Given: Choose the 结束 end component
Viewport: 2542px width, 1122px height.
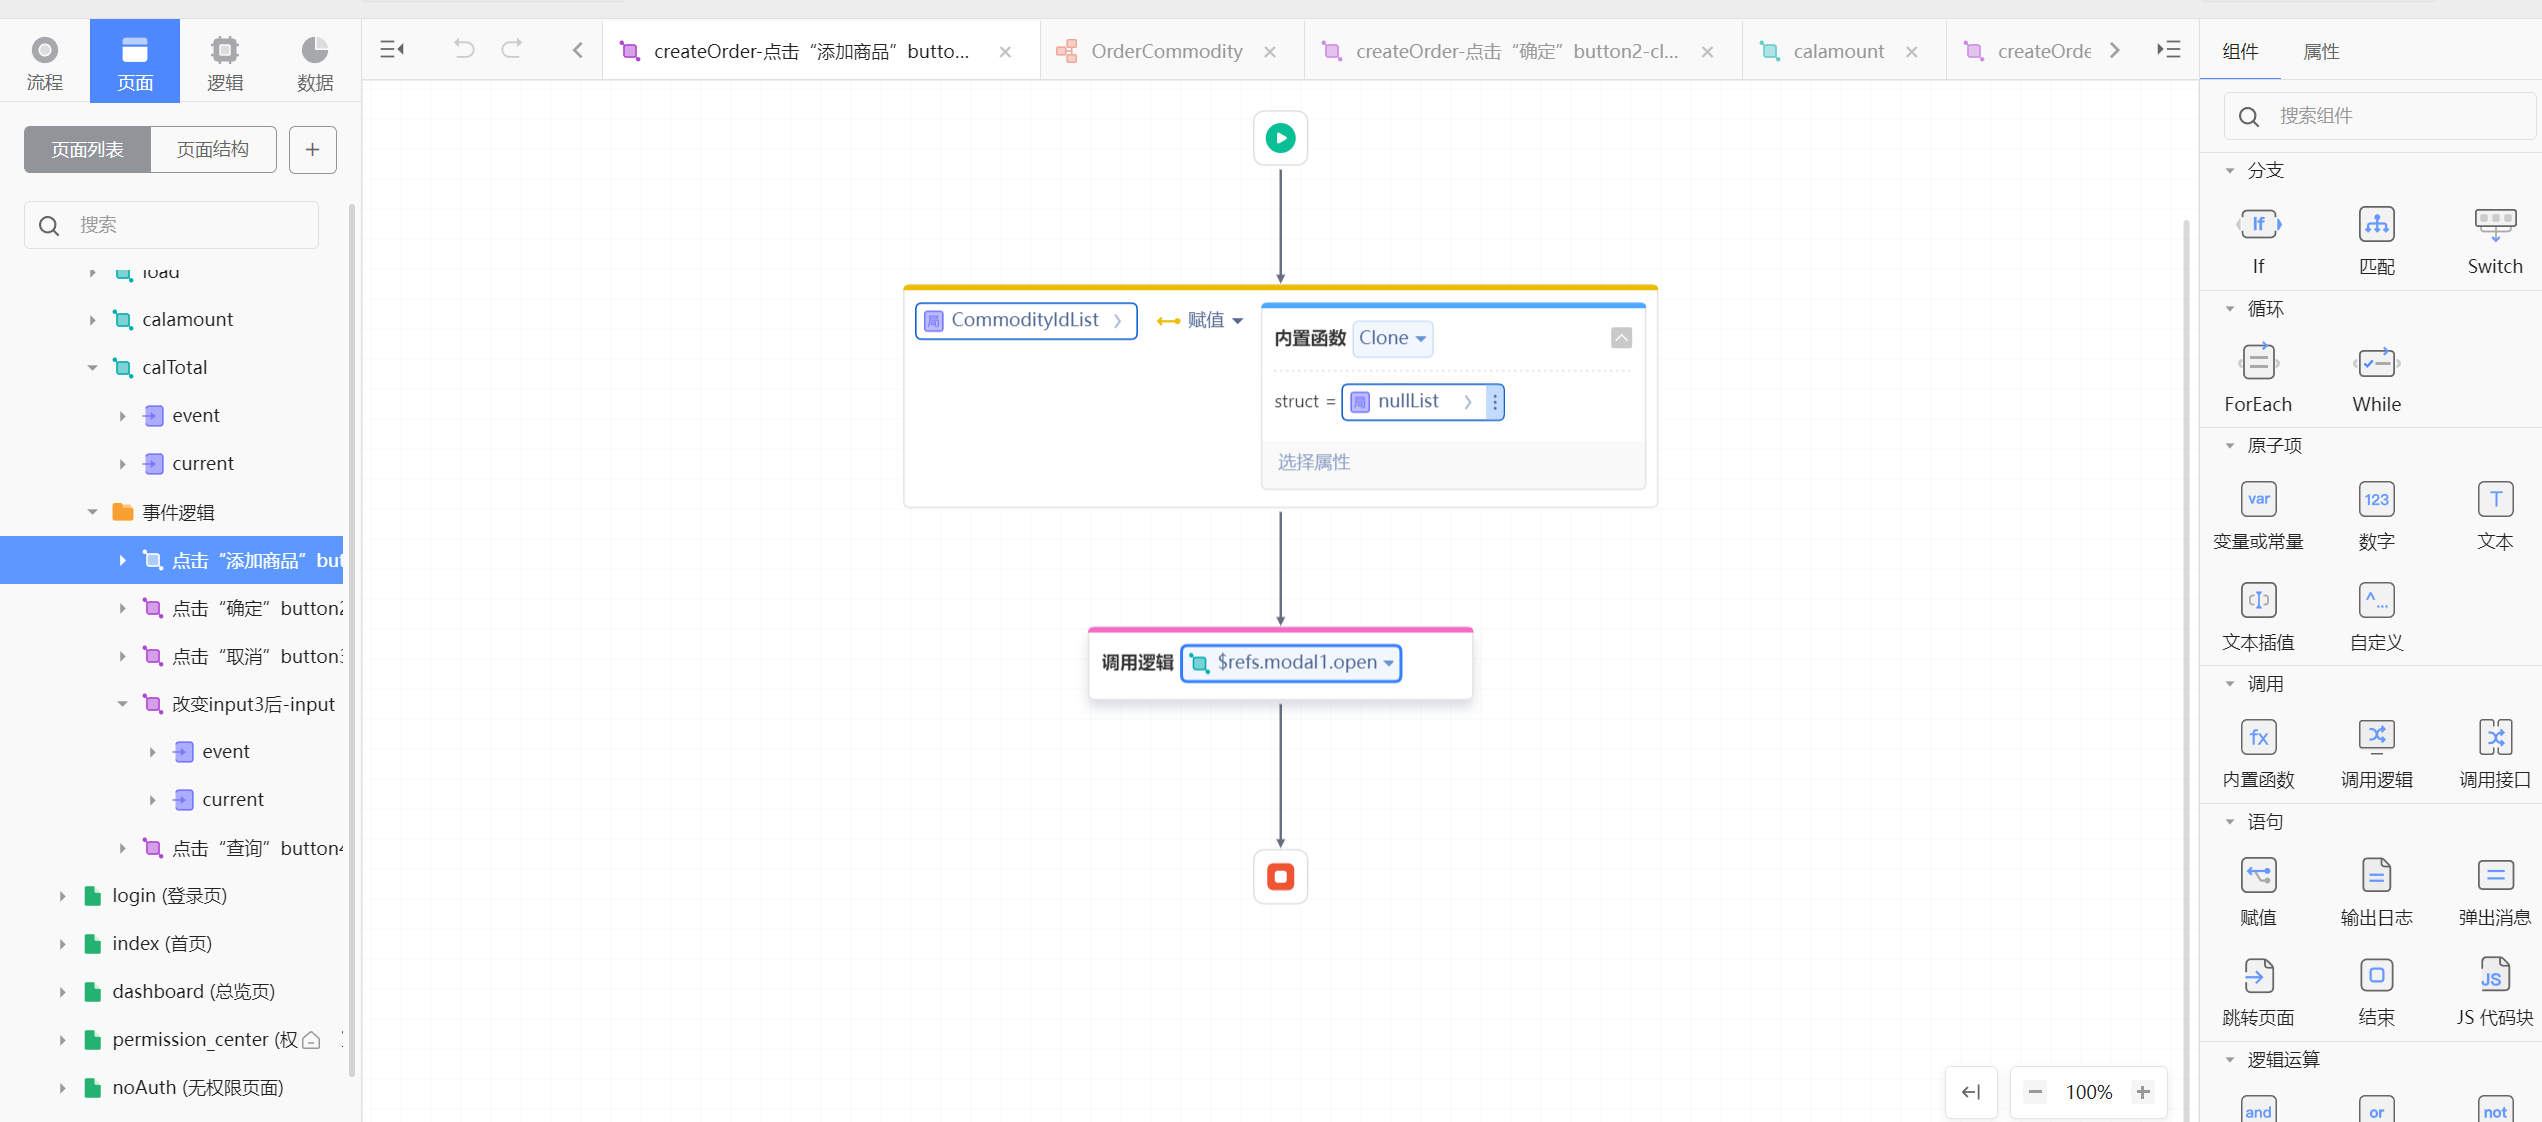Looking at the screenshot, I should click(2376, 991).
